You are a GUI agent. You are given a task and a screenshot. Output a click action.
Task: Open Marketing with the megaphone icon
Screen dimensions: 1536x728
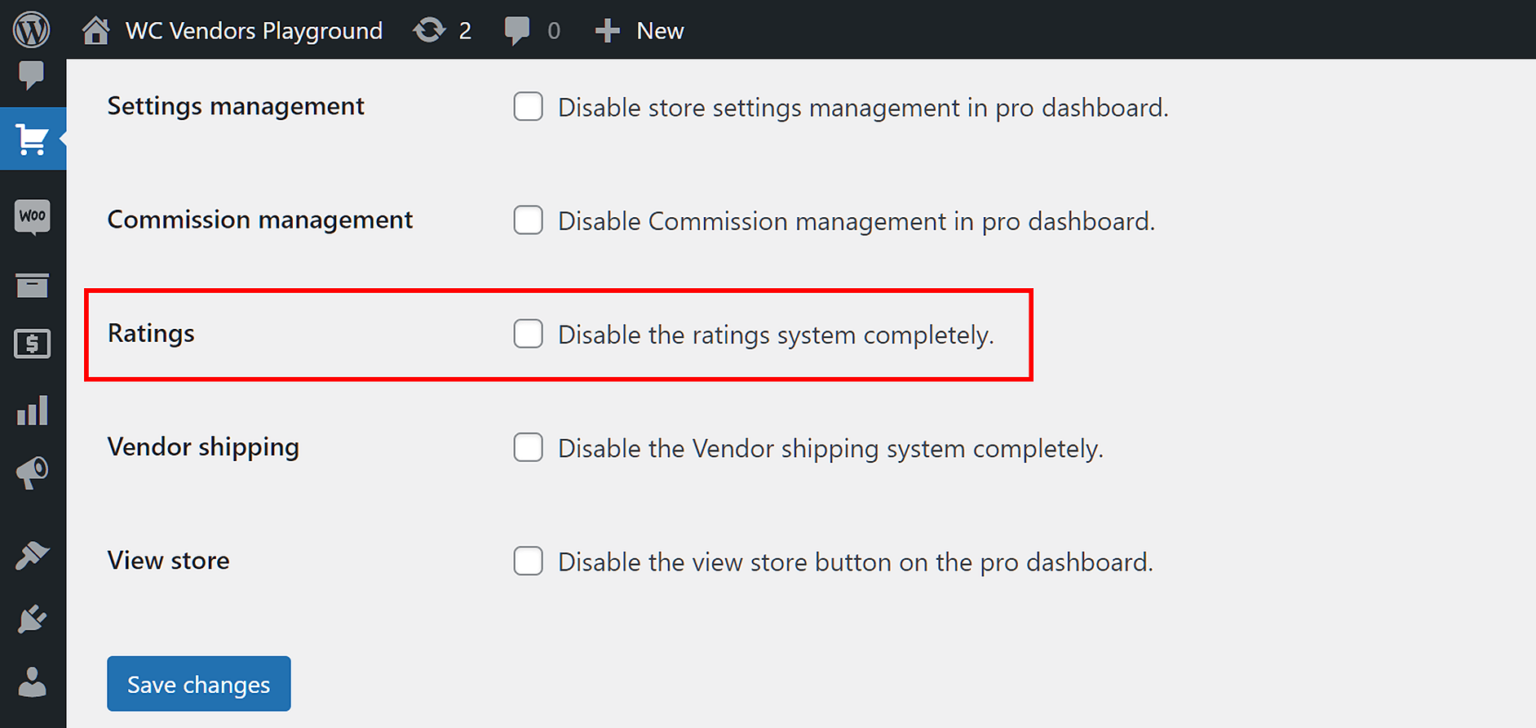[31, 472]
